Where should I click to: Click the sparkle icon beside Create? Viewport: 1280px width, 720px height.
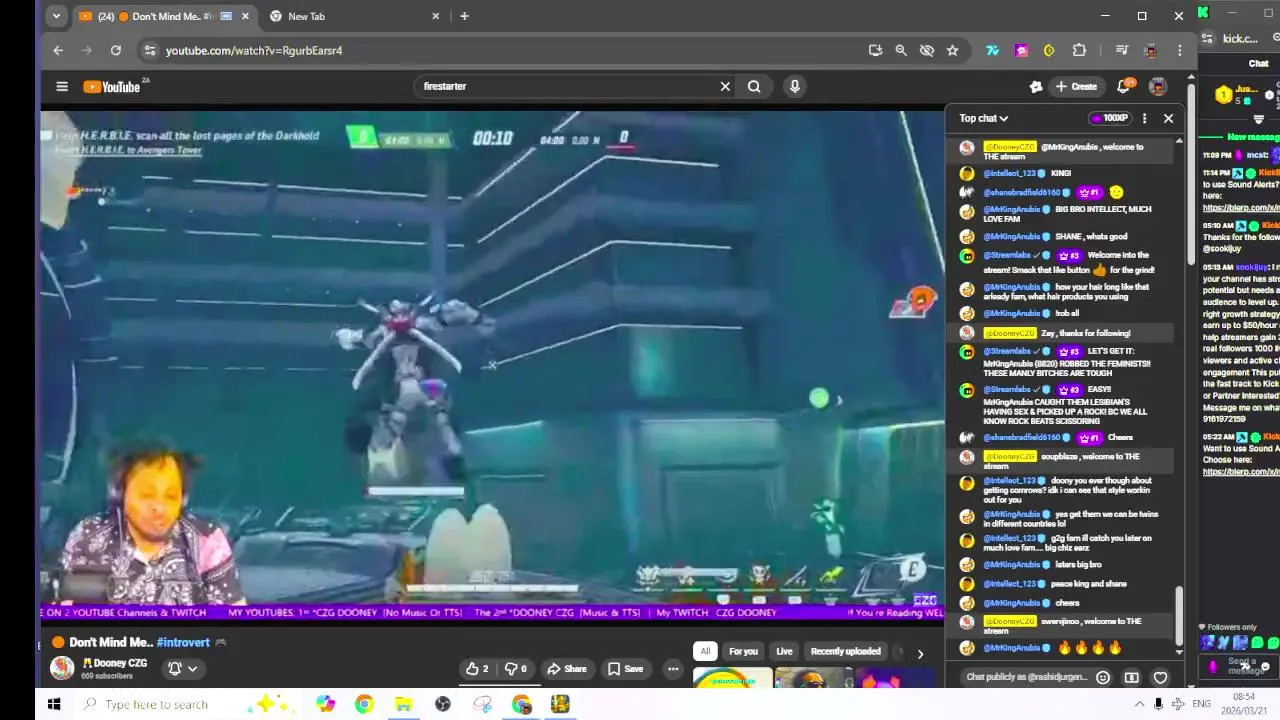coord(1036,87)
